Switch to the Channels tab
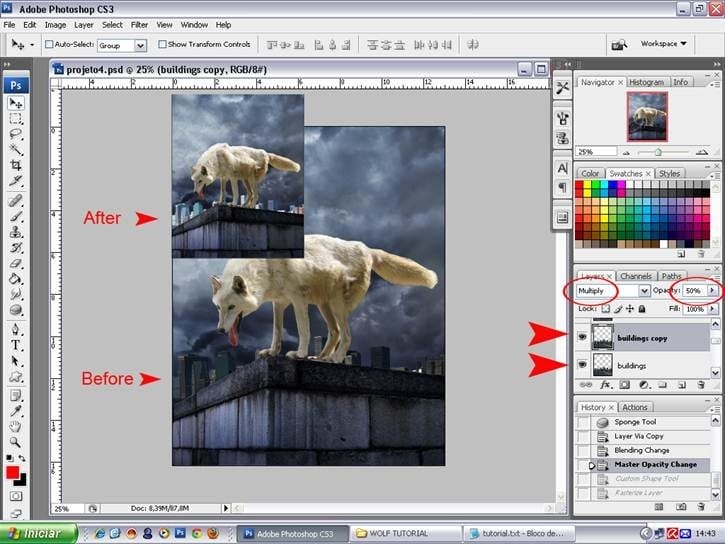Image resolution: width=725 pixels, height=544 pixels. click(635, 276)
